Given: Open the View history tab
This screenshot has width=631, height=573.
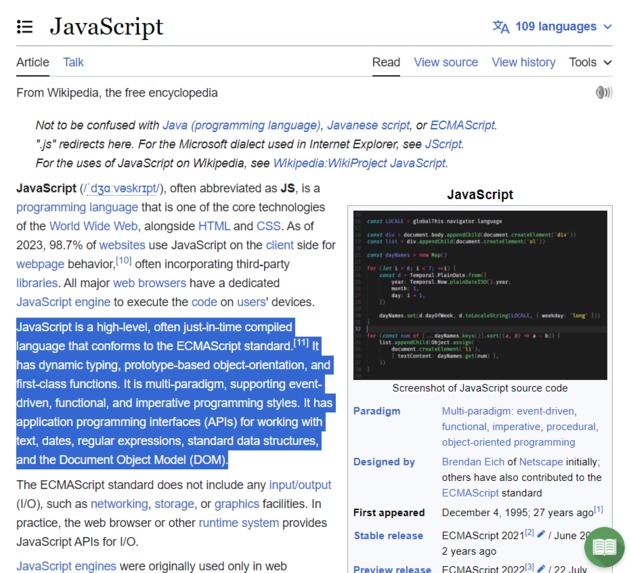Looking at the screenshot, I should [x=524, y=62].
